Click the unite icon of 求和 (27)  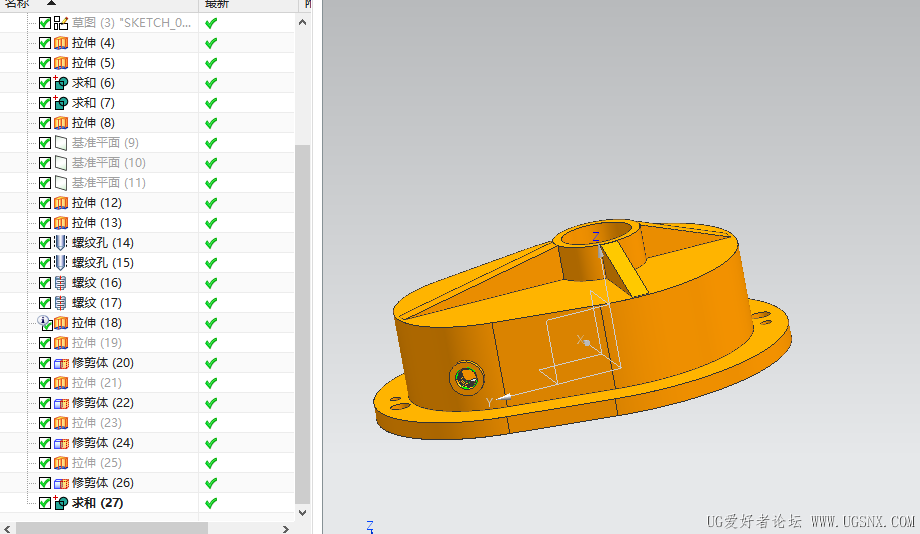point(61,503)
